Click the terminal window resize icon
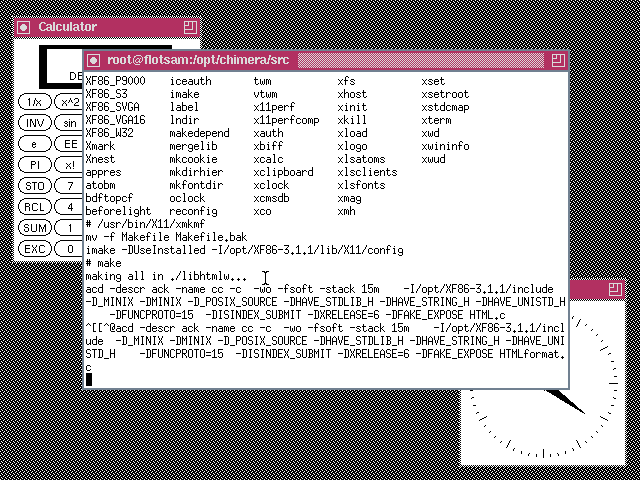This screenshot has width=640, height=480. point(557,60)
